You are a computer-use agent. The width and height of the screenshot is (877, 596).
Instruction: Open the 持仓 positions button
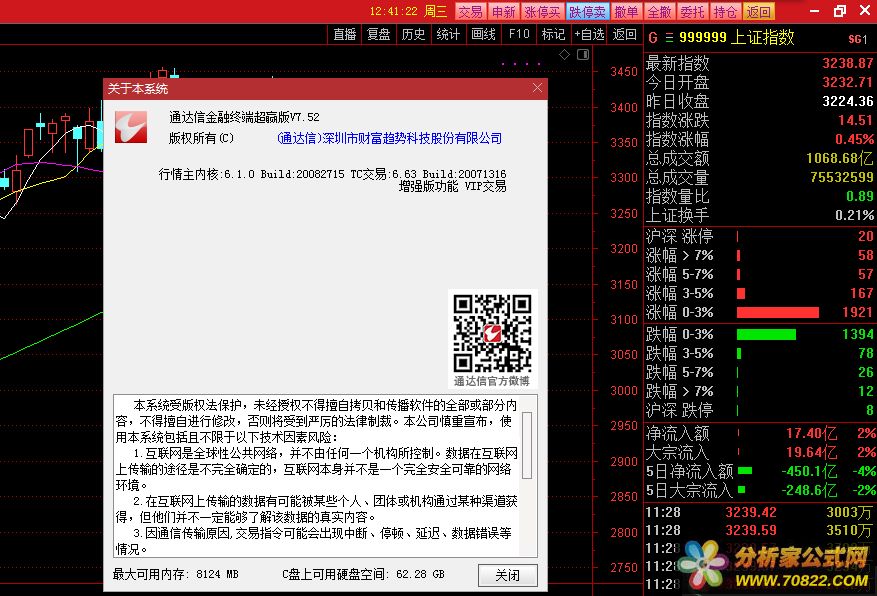pyautogui.click(x=725, y=12)
